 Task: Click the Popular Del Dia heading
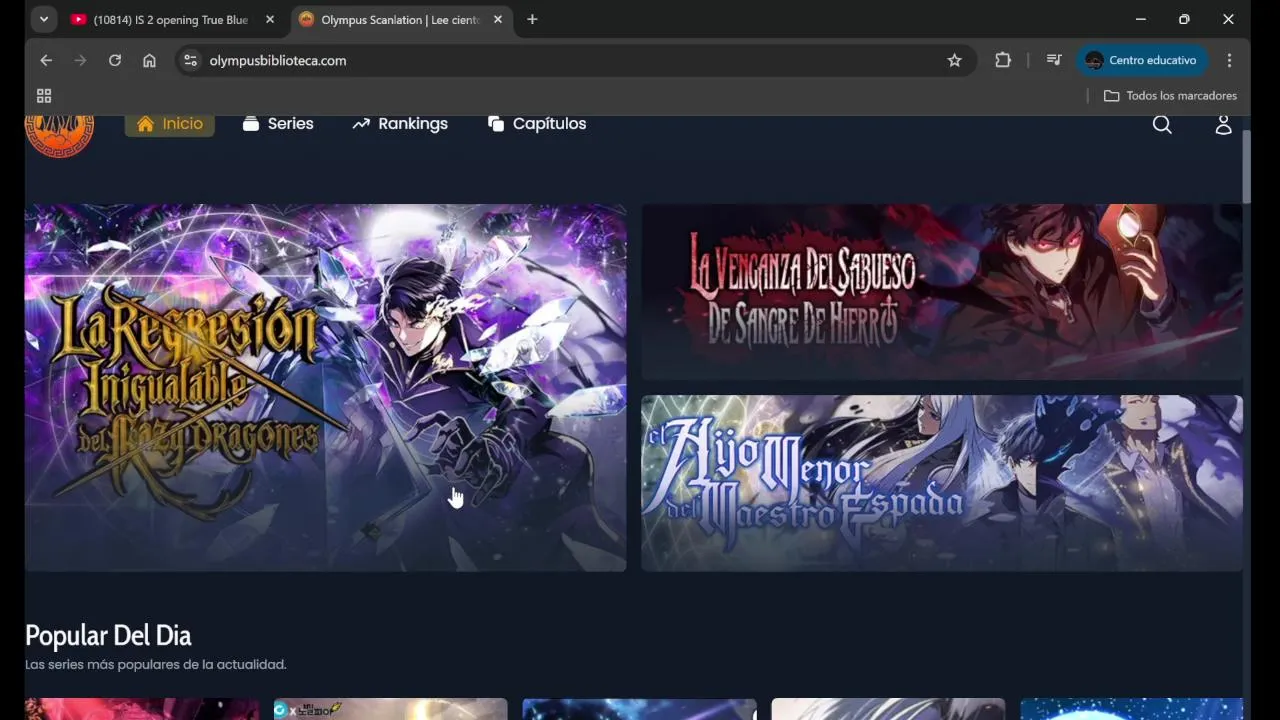coord(108,636)
